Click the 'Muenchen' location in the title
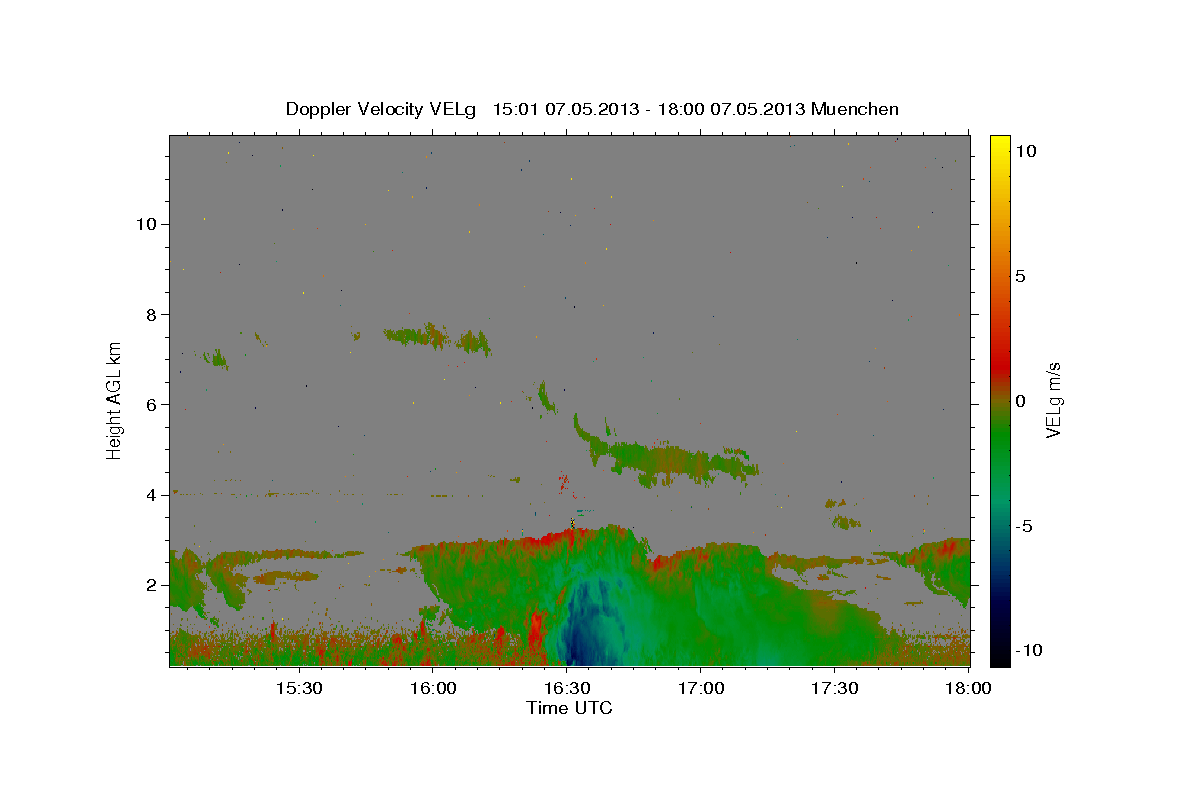This screenshot has height=800, width=1200. pos(855,109)
